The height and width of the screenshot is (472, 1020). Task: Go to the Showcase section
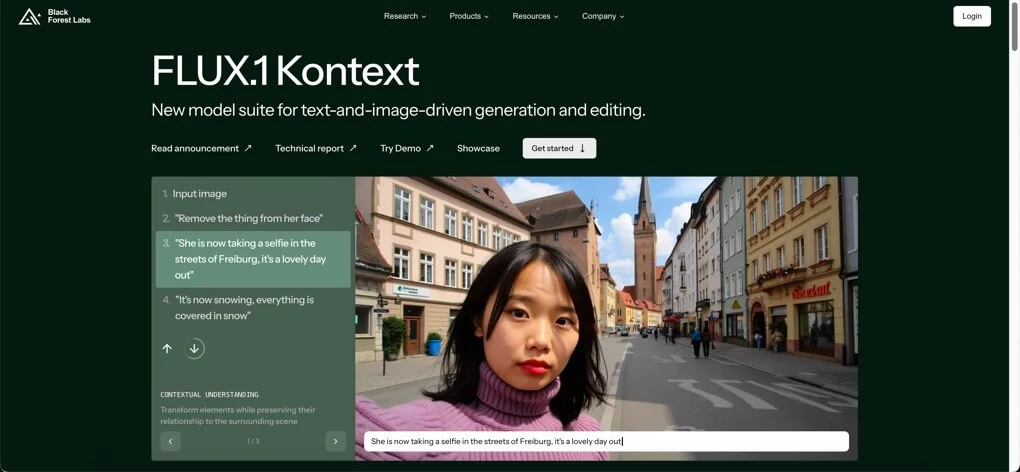pyautogui.click(x=478, y=148)
